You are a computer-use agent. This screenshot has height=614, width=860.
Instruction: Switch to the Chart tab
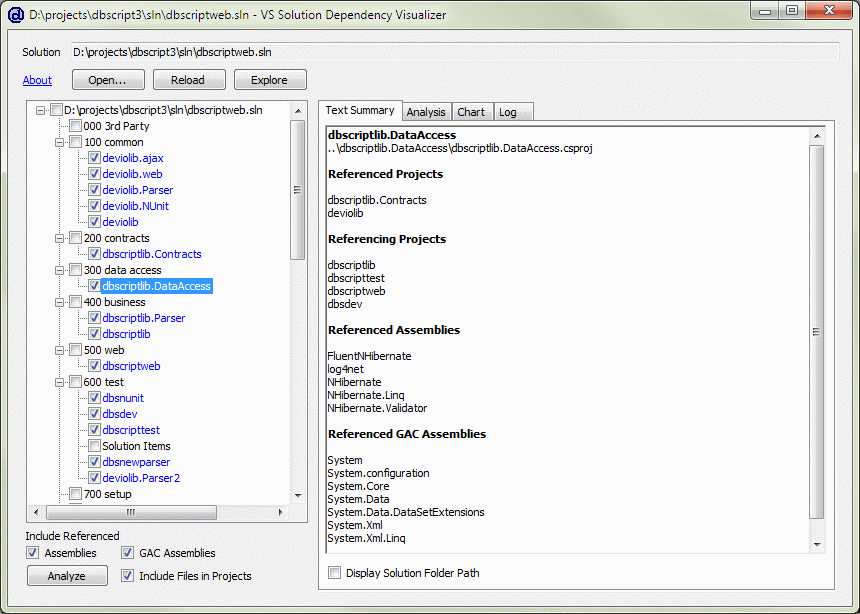pyautogui.click(x=471, y=112)
